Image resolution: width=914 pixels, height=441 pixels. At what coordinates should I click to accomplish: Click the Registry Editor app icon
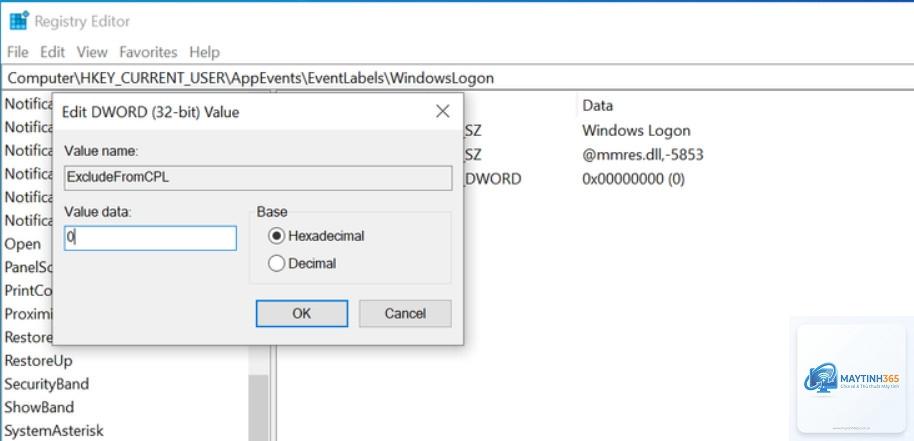coord(19,21)
